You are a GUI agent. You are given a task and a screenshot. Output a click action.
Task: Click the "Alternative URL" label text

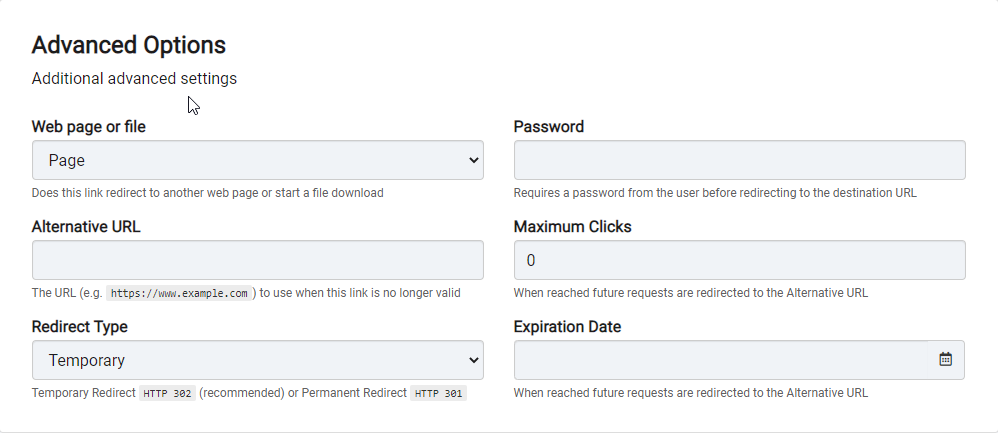coord(86,227)
